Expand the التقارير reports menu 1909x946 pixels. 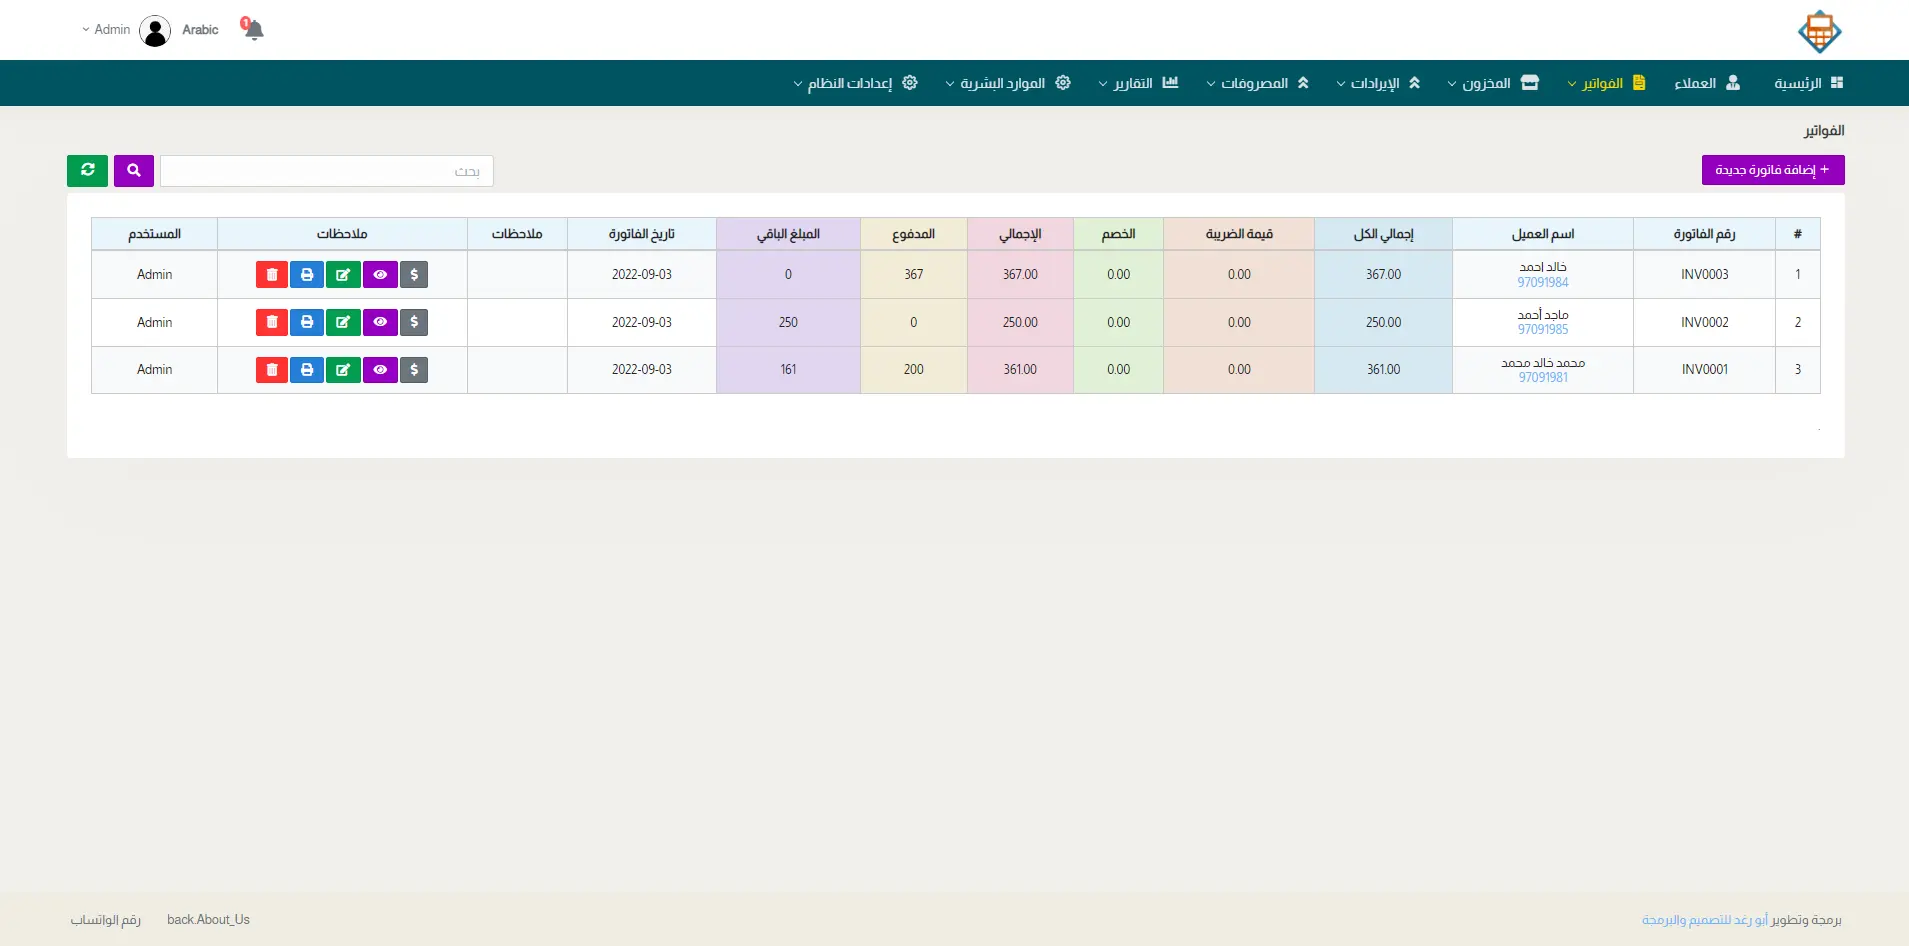[1138, 83]
